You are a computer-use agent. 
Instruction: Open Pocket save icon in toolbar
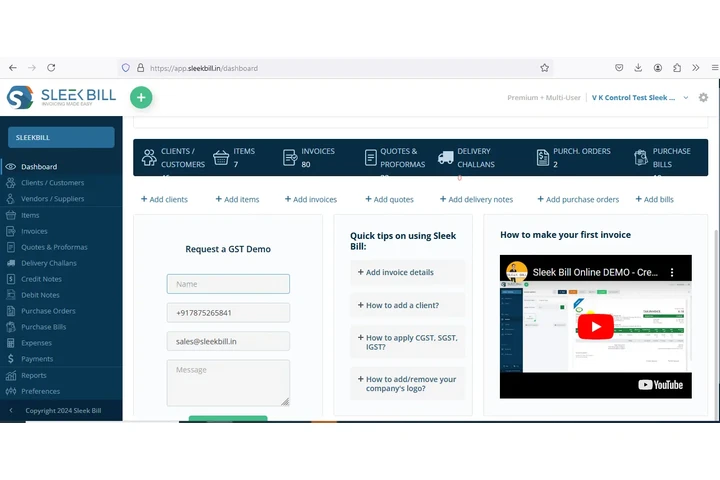tap(619, 68)
